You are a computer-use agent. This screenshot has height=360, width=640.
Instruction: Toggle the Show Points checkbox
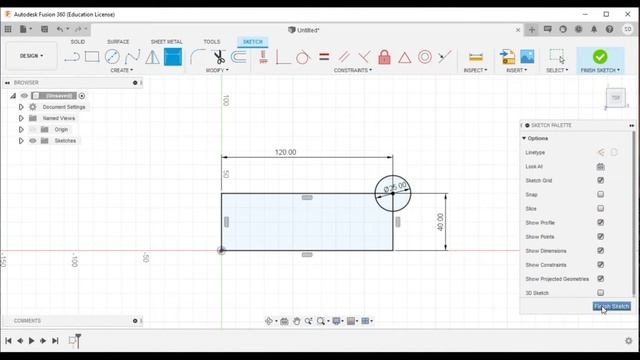600,237
